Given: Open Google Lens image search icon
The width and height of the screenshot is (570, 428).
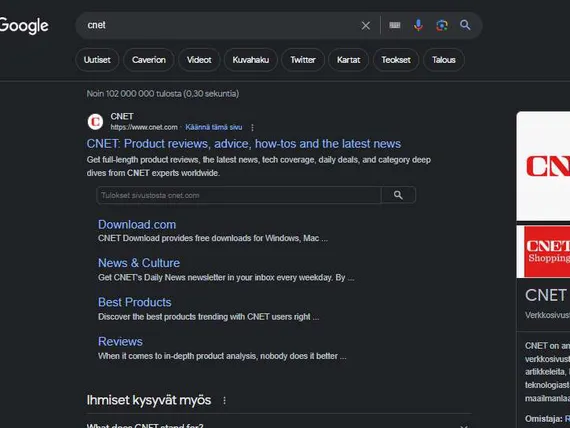Looking at the screenshot, I should click(x=442, y=25).
